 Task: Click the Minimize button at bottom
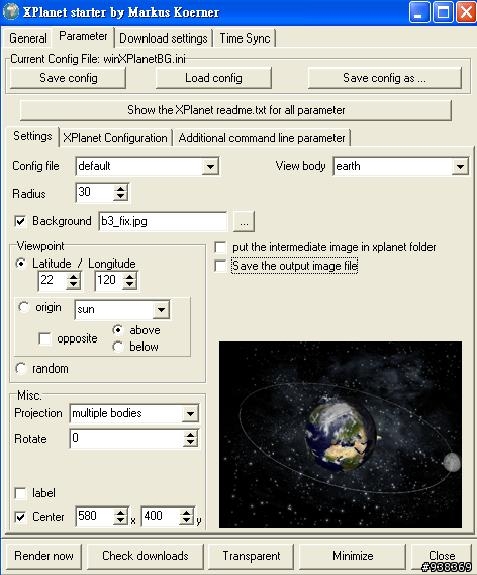click(x=353, y=556)
